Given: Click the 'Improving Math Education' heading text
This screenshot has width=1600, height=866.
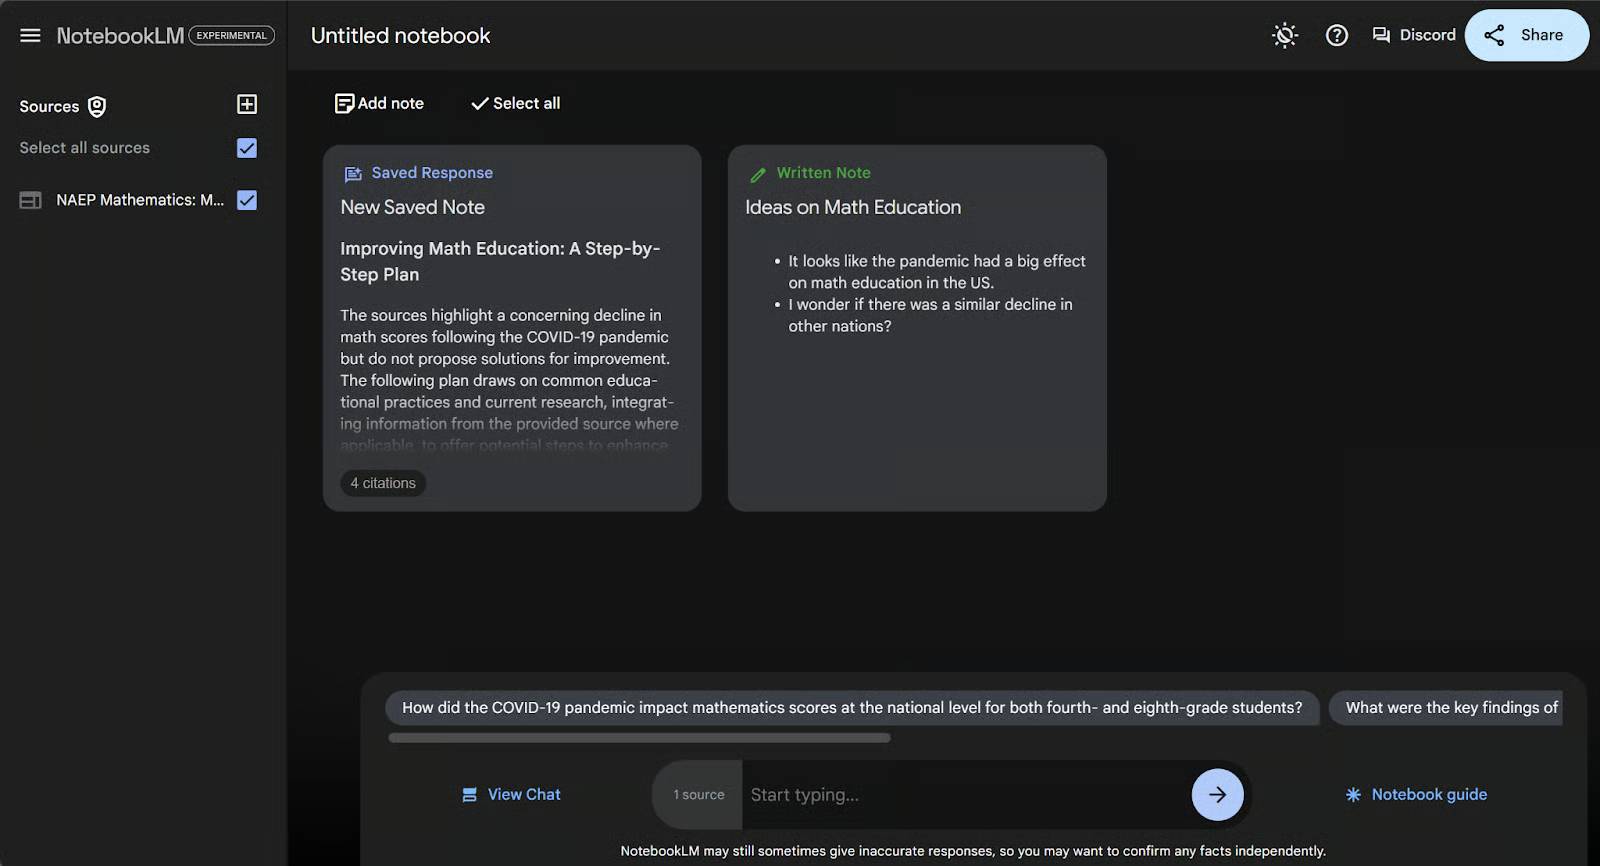Looking at the screenshot, I should pos(500,261).
